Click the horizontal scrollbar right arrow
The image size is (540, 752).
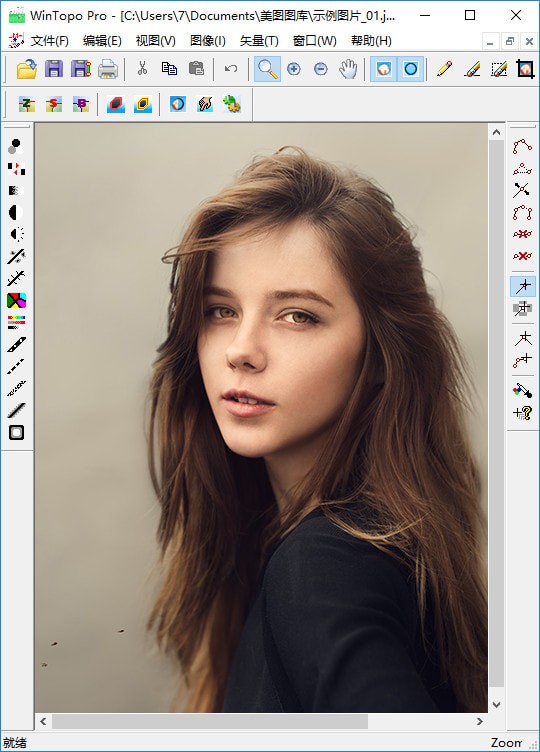[480, 721]
